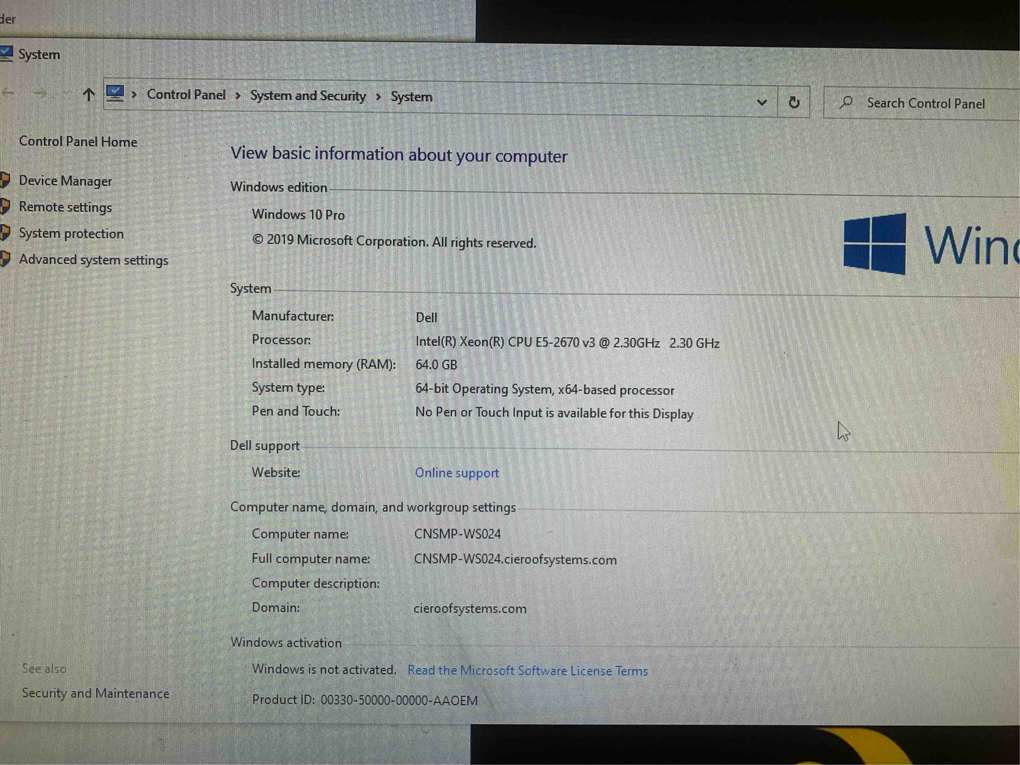Click the shield icon beside Device Manager
The image size is (1020, 765).
point(5,180)
